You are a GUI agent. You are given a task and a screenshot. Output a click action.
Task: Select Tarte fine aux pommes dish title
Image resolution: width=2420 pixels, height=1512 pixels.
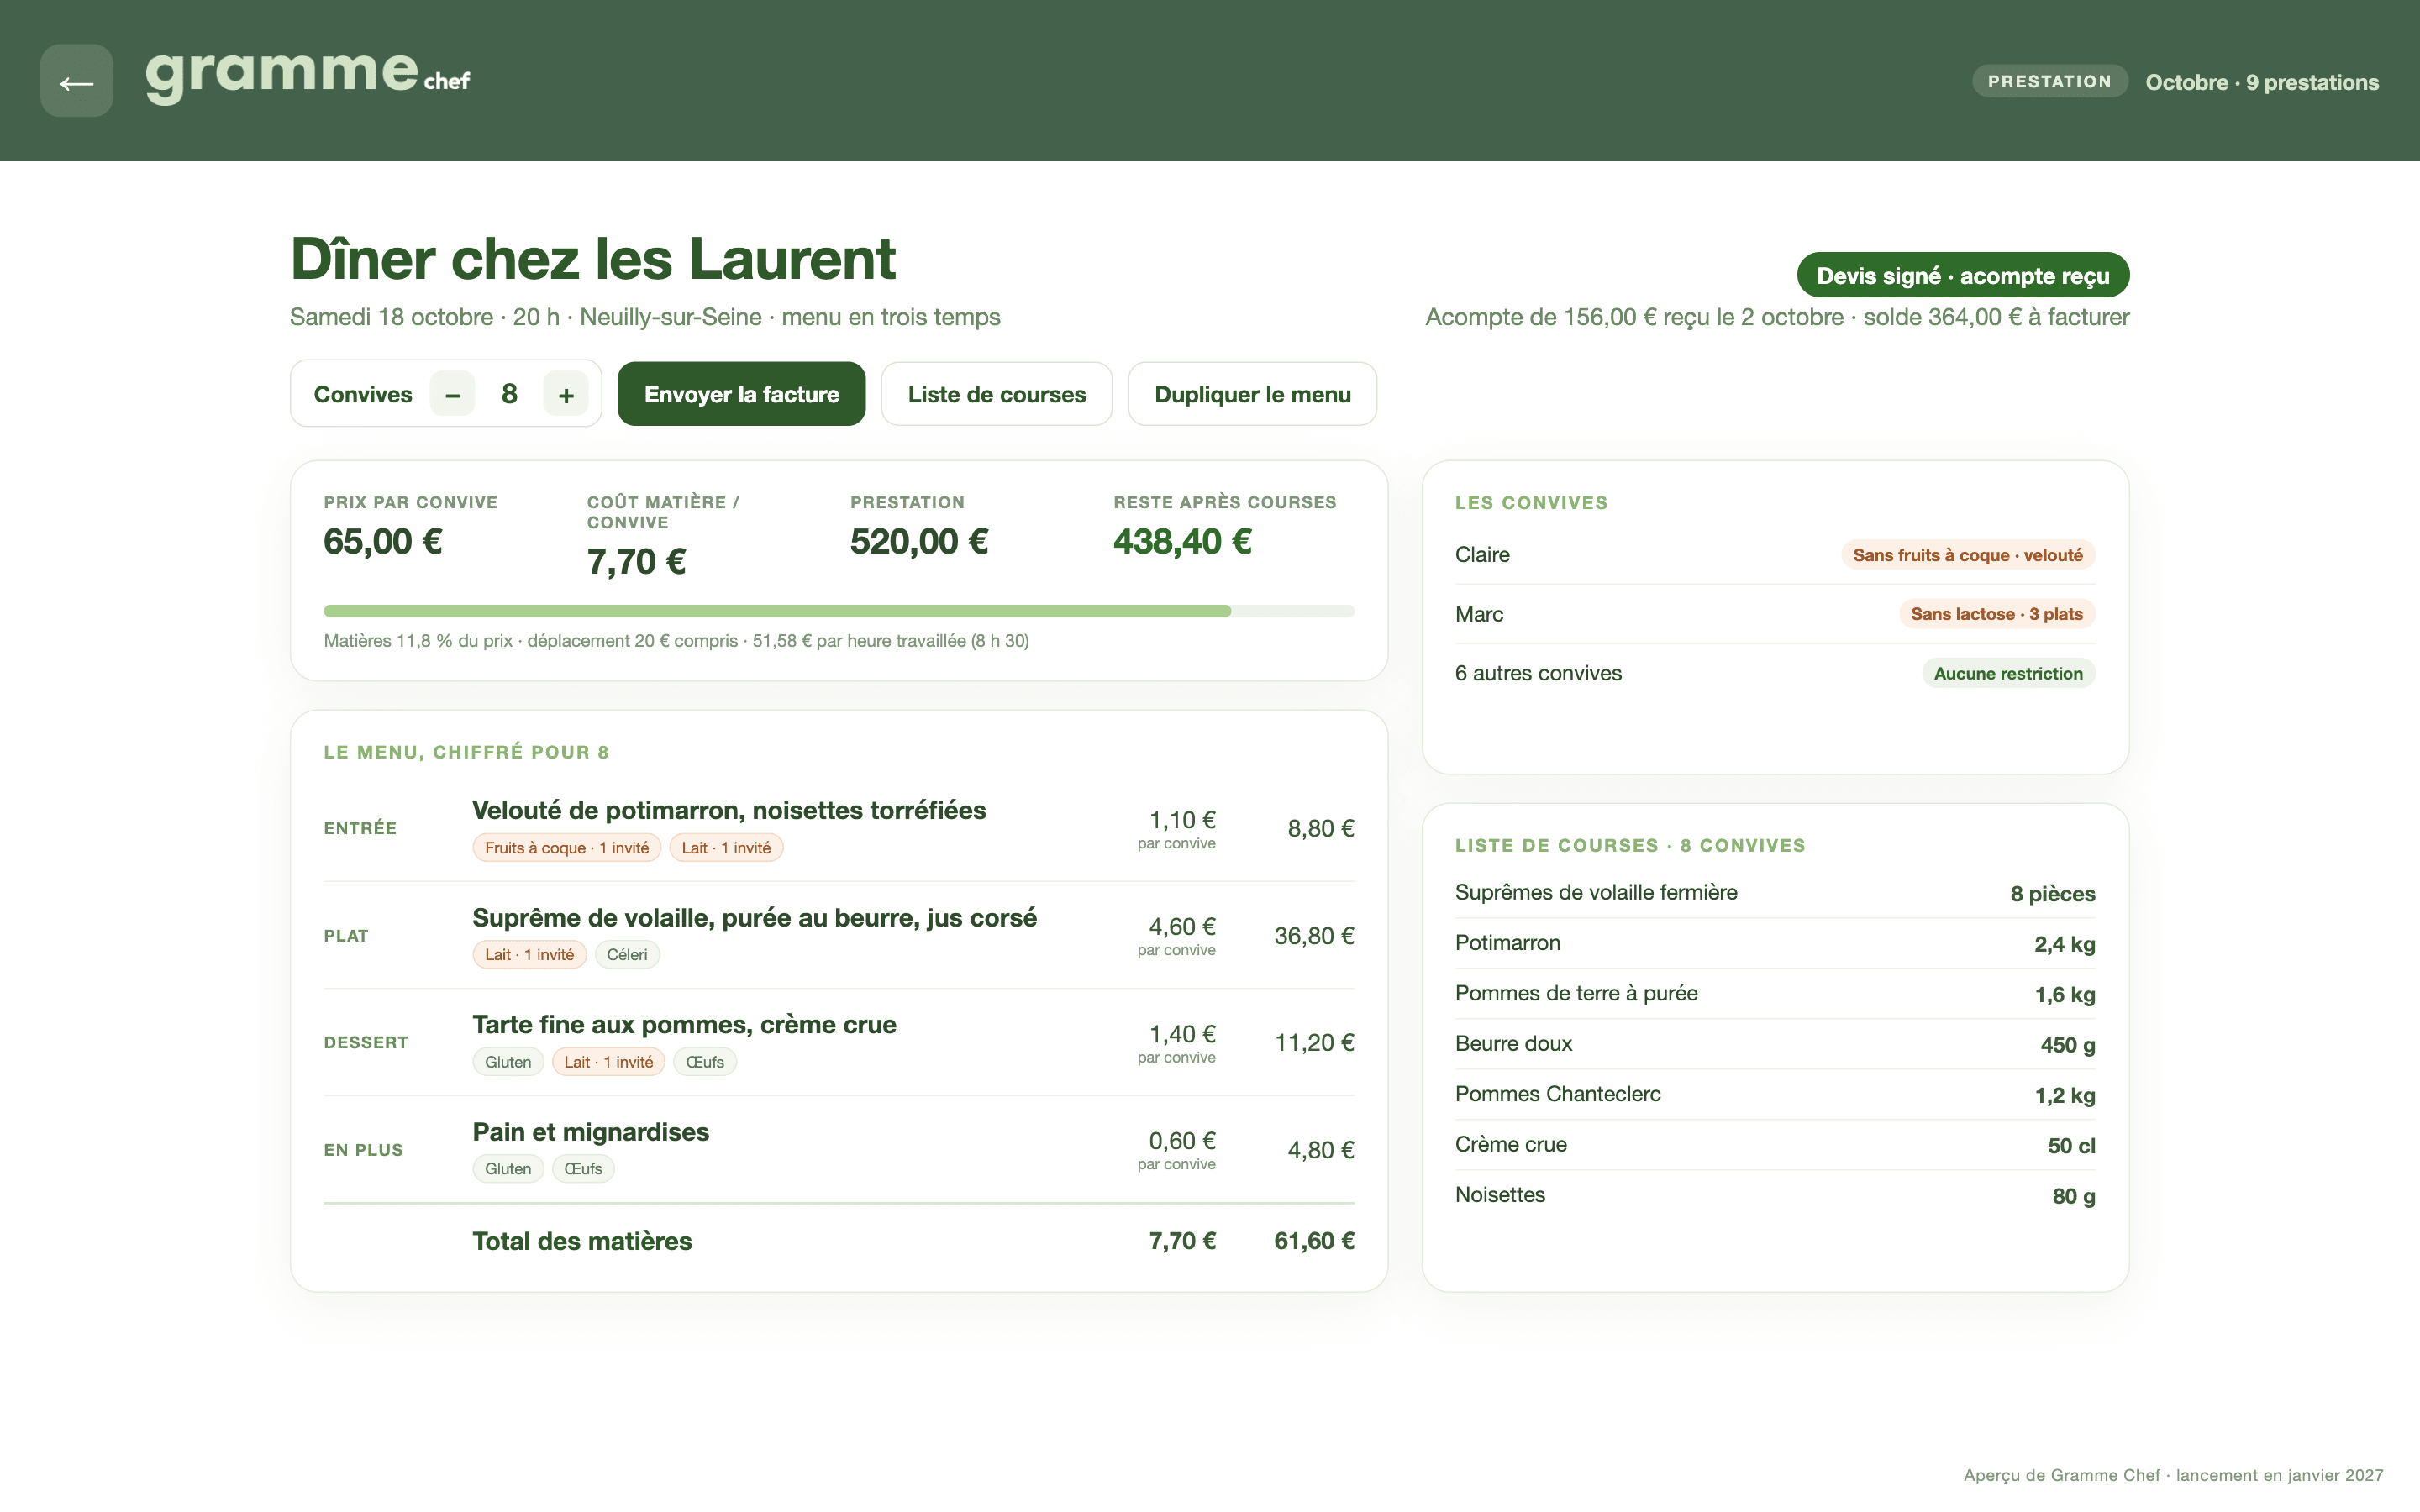(684, 1025)
